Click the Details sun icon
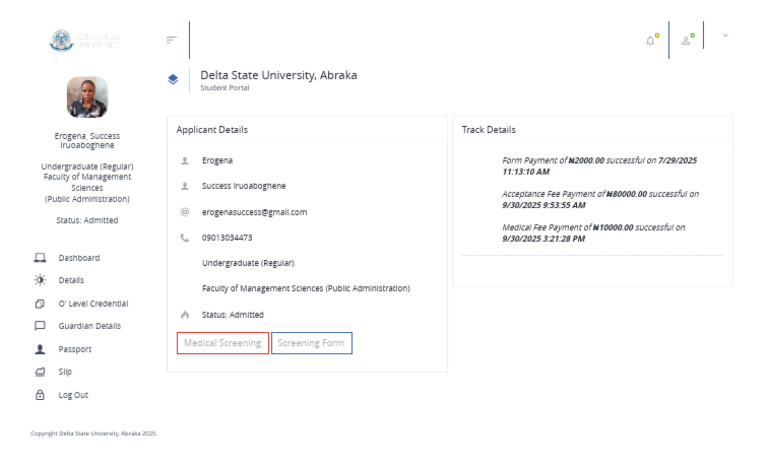The width and height of the screenshot is (768, 466). pos(40,280)
